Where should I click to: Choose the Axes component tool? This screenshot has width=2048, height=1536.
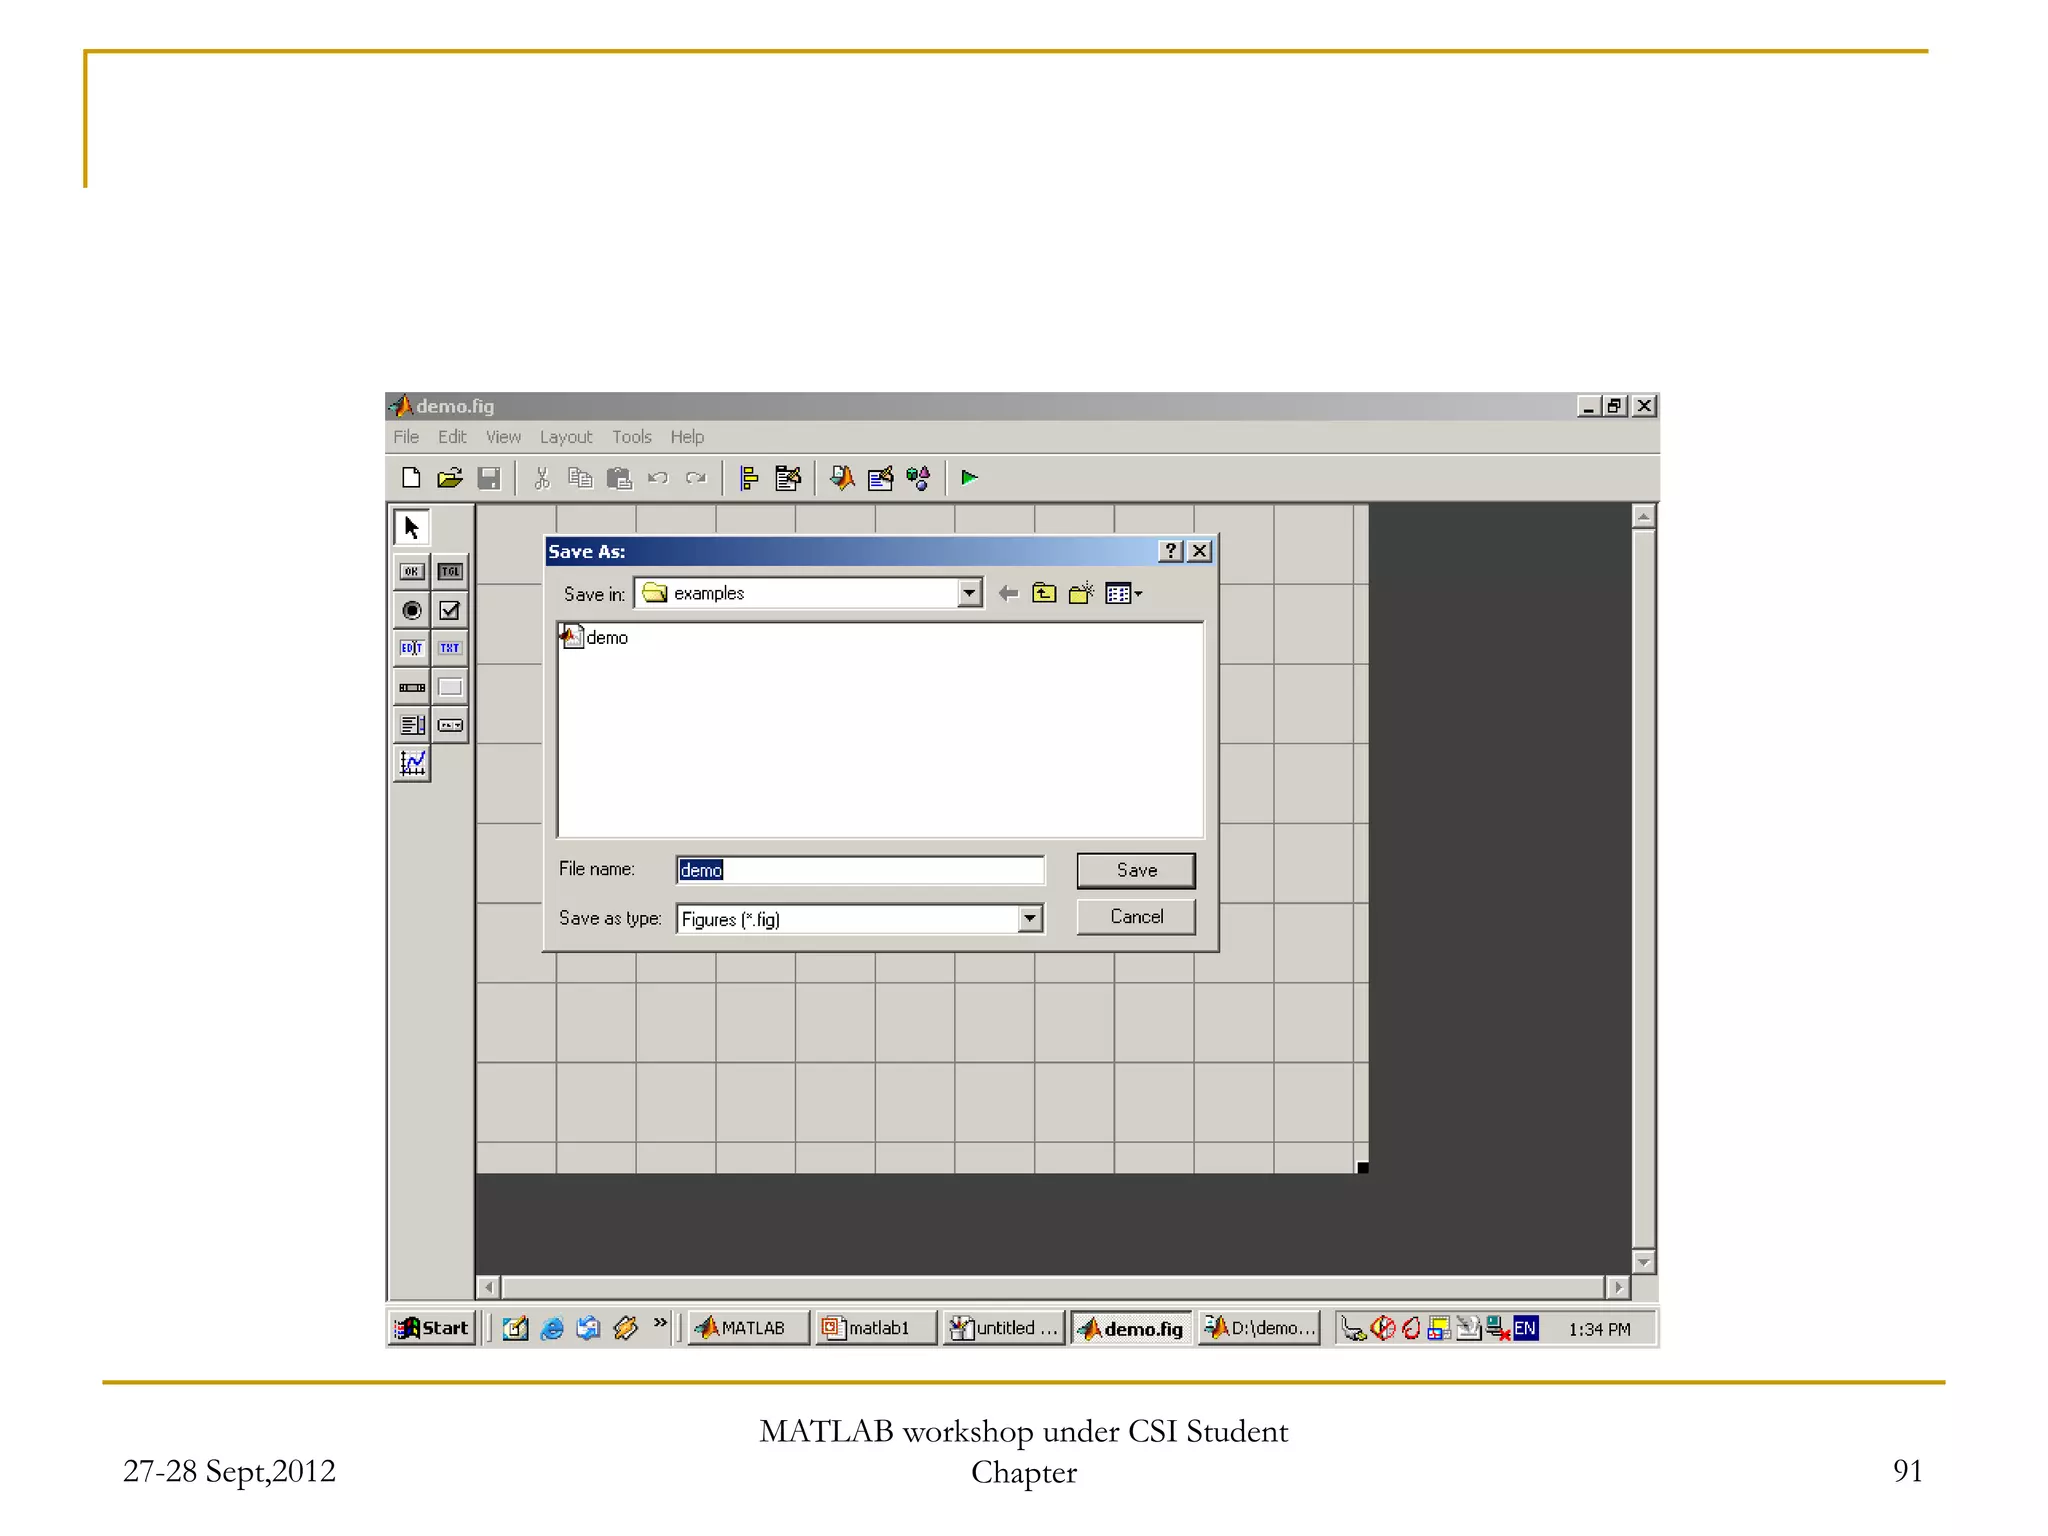[411, 764]
